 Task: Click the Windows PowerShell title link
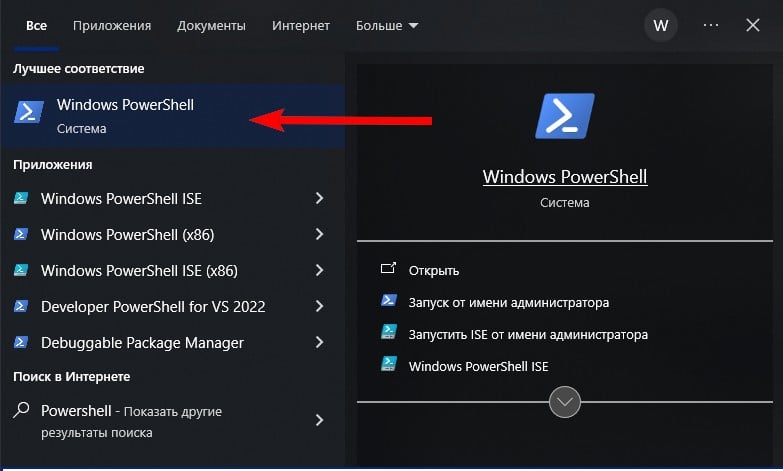click(565, 177)
